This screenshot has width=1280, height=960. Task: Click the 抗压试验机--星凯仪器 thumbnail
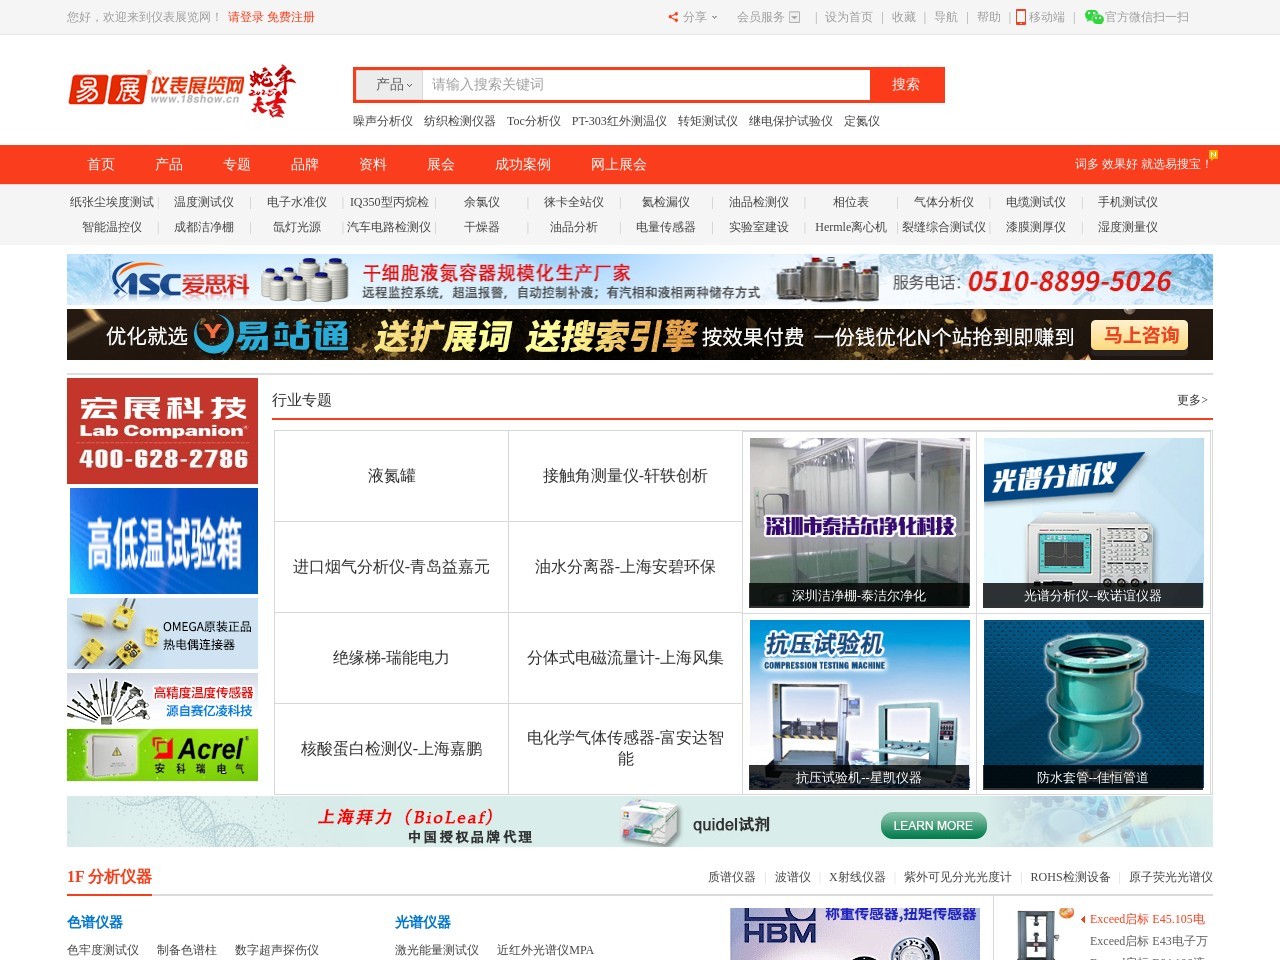(859, 705)
